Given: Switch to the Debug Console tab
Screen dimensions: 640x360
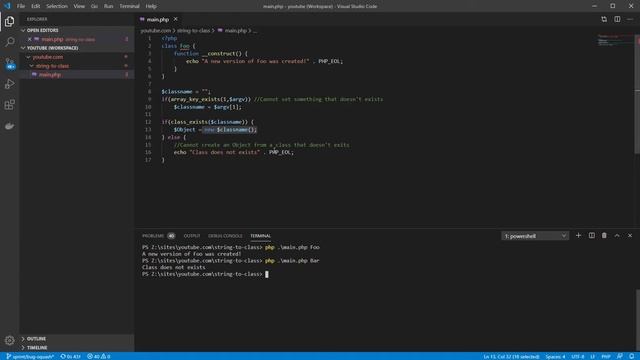Looking at the screenshot, I should (225, 236).
